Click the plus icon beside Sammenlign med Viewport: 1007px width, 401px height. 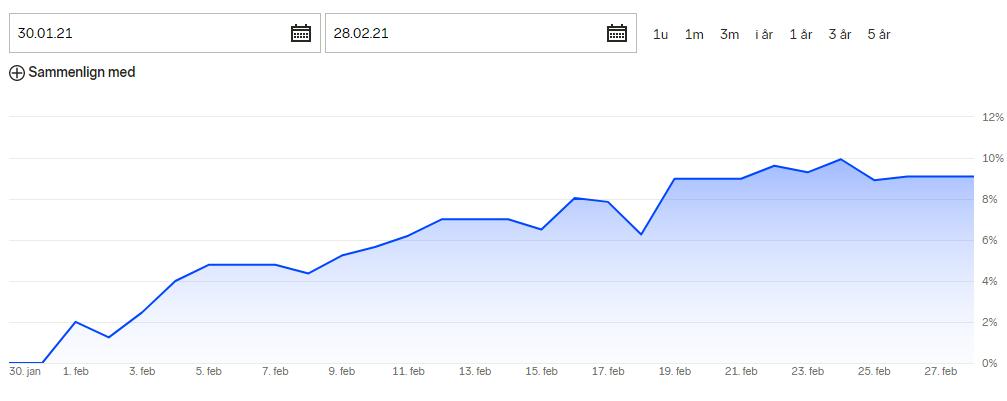click(x=17, y=73)
